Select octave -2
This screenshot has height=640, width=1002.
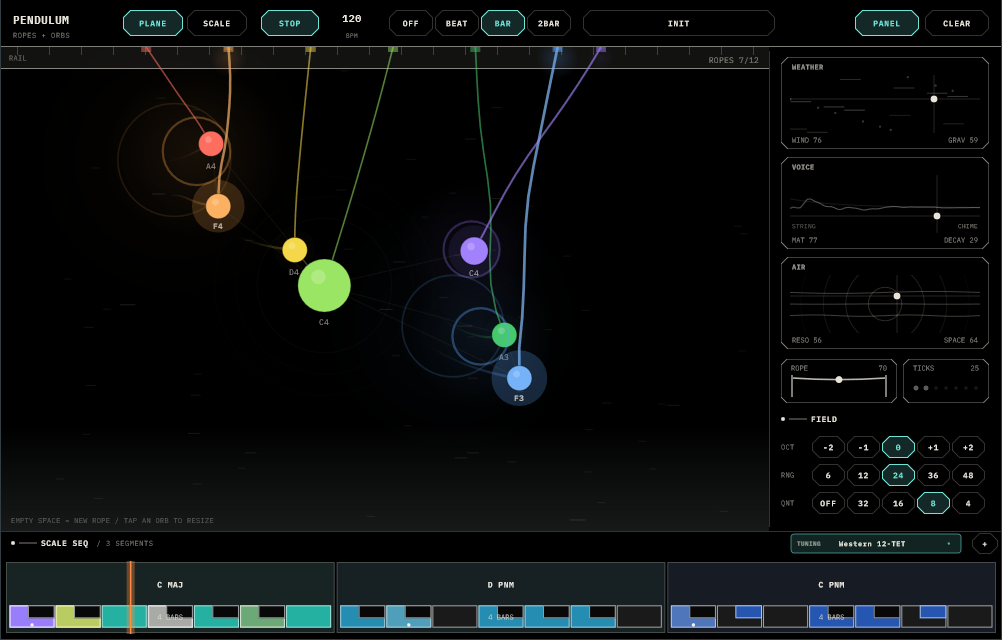click(828, 447)
